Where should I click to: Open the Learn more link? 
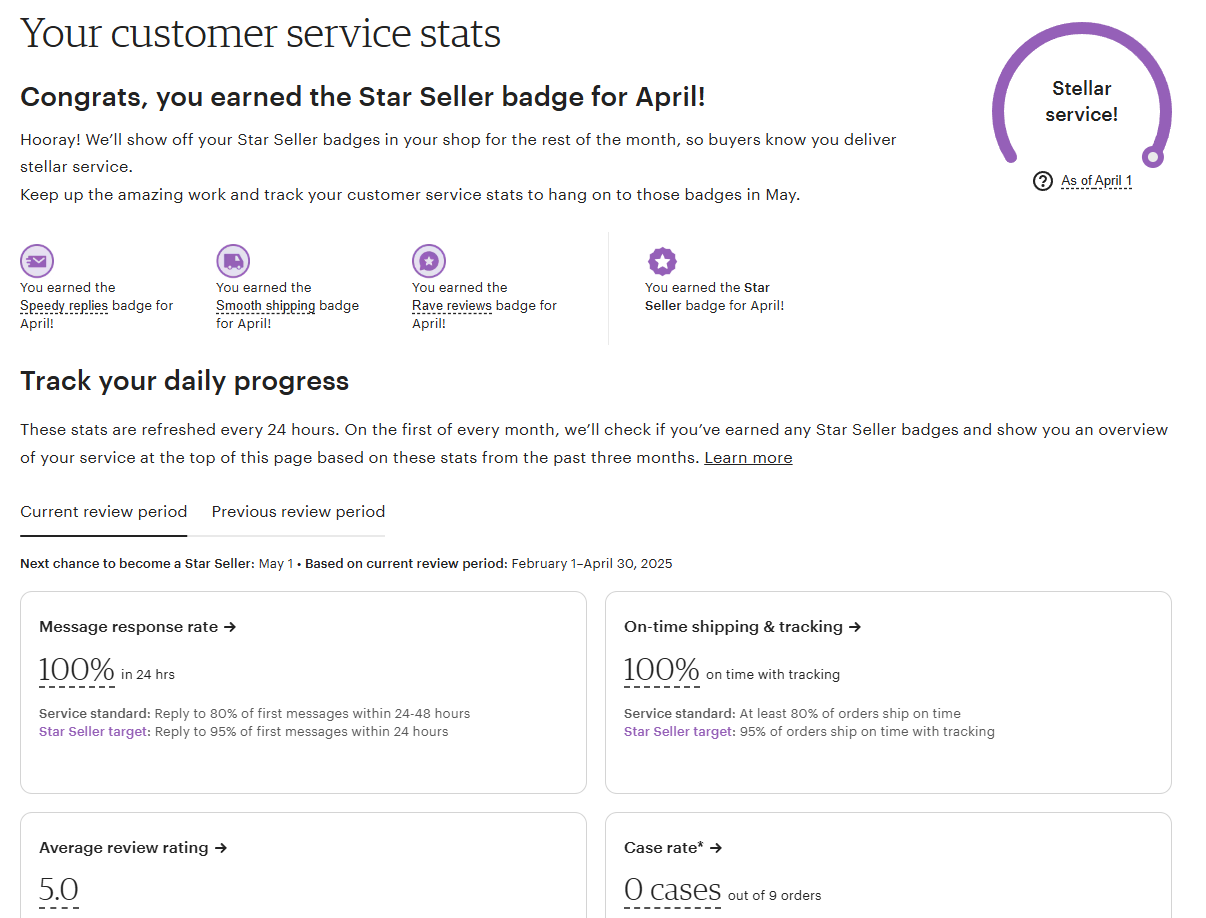[x=748, y=457]
